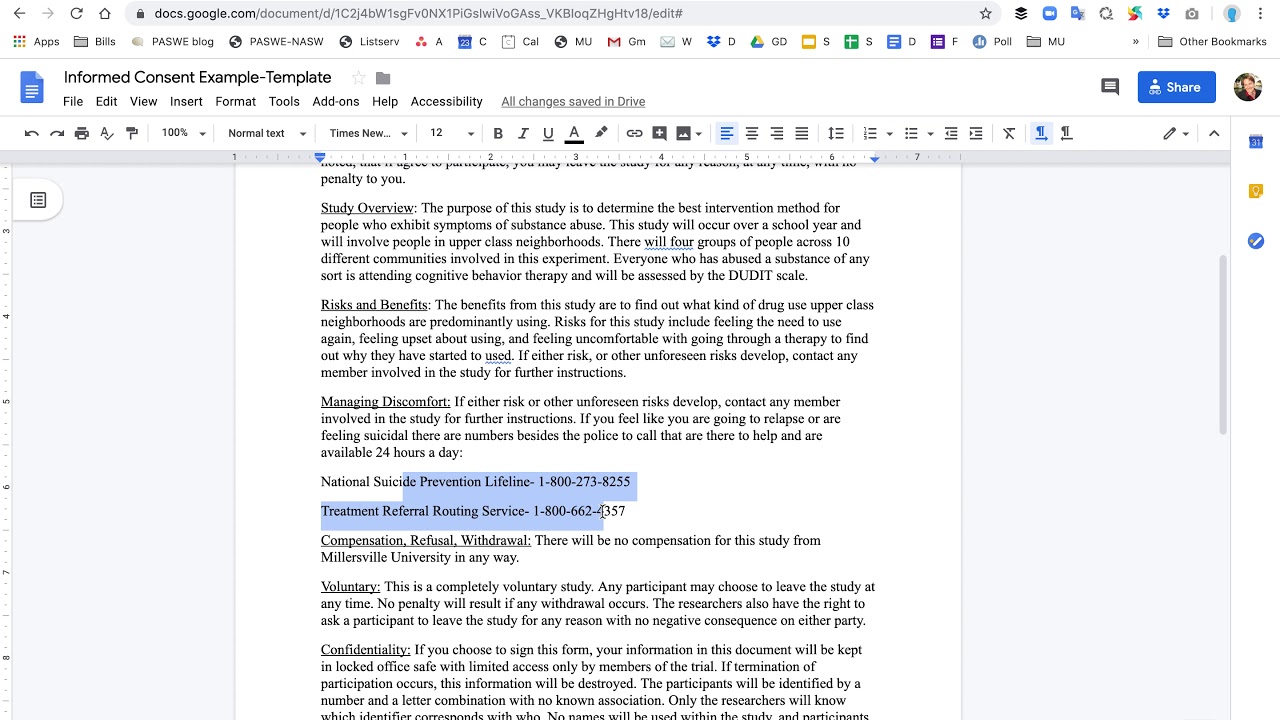Image resolution: width=1280 pixels, height=720 pixels.
Task: Click the browser address bar URL
Action: (x=418, y=14)
